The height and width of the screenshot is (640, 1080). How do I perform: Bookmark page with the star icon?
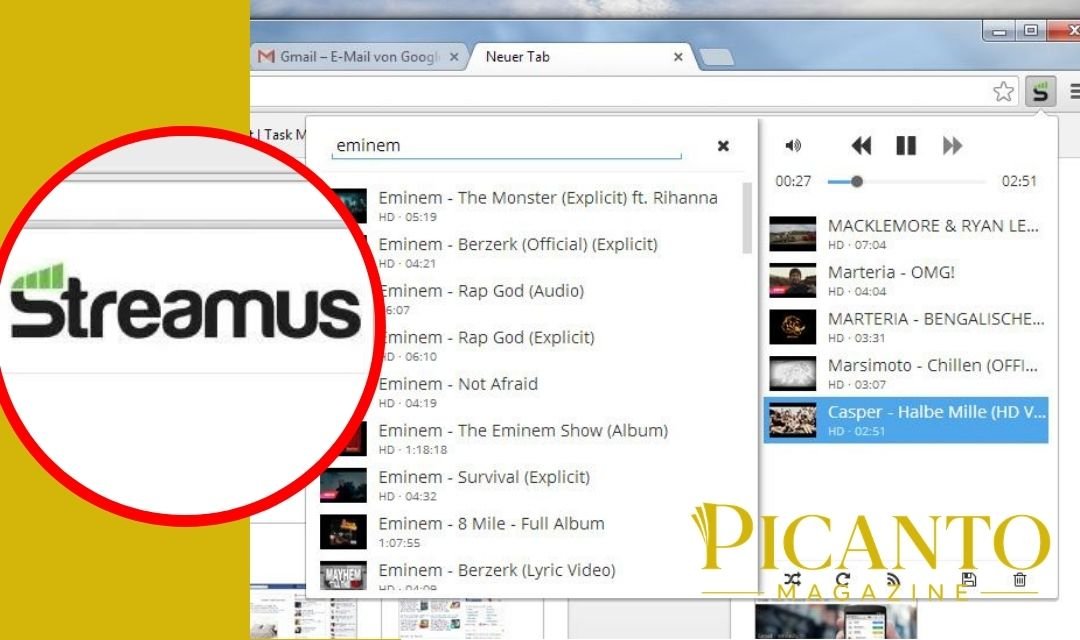[x=1004, y=92]
